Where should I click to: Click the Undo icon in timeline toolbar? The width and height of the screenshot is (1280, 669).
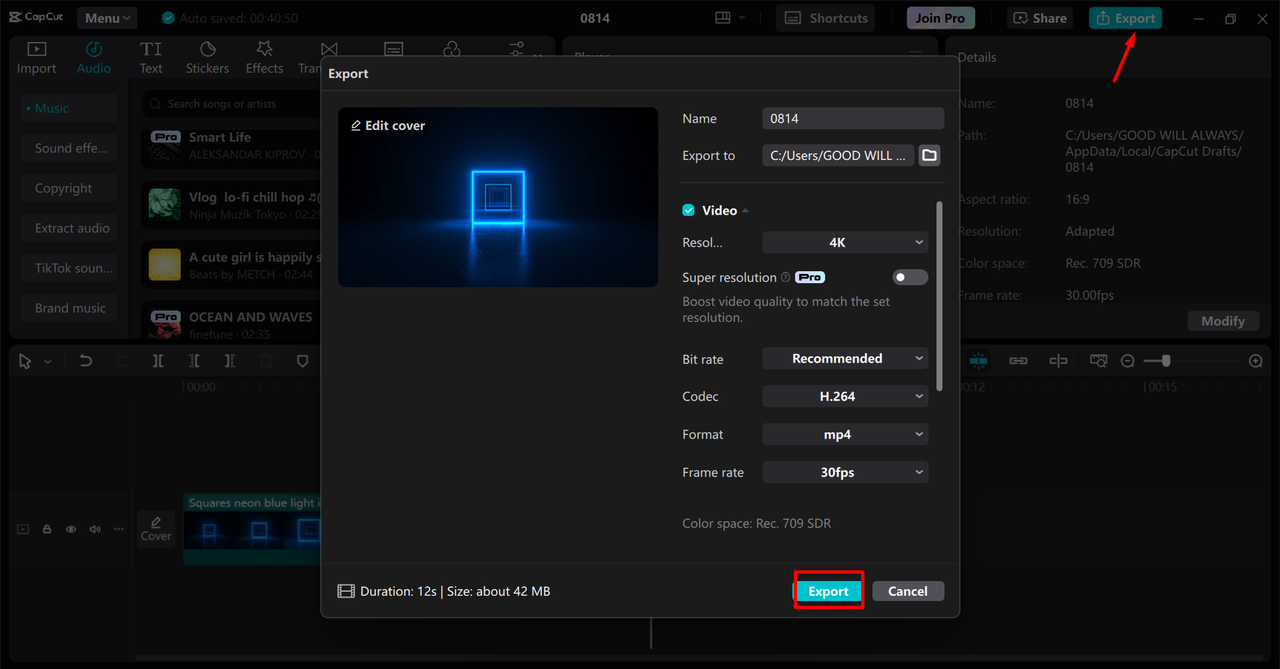pyautogui.click(x=86, y=361)
